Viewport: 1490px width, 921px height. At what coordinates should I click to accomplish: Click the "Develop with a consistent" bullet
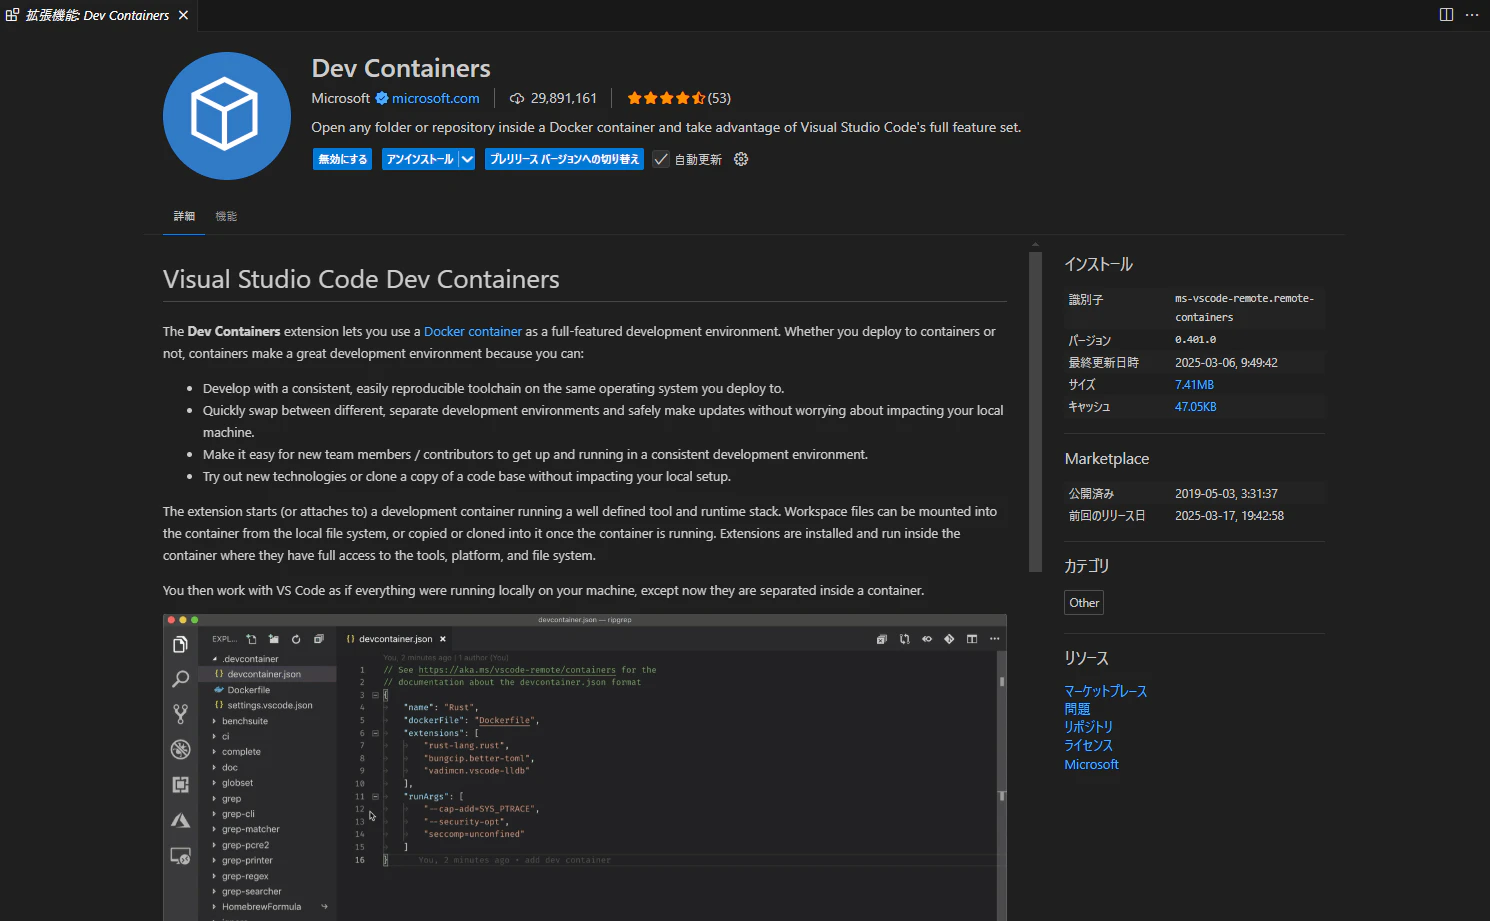494,389
